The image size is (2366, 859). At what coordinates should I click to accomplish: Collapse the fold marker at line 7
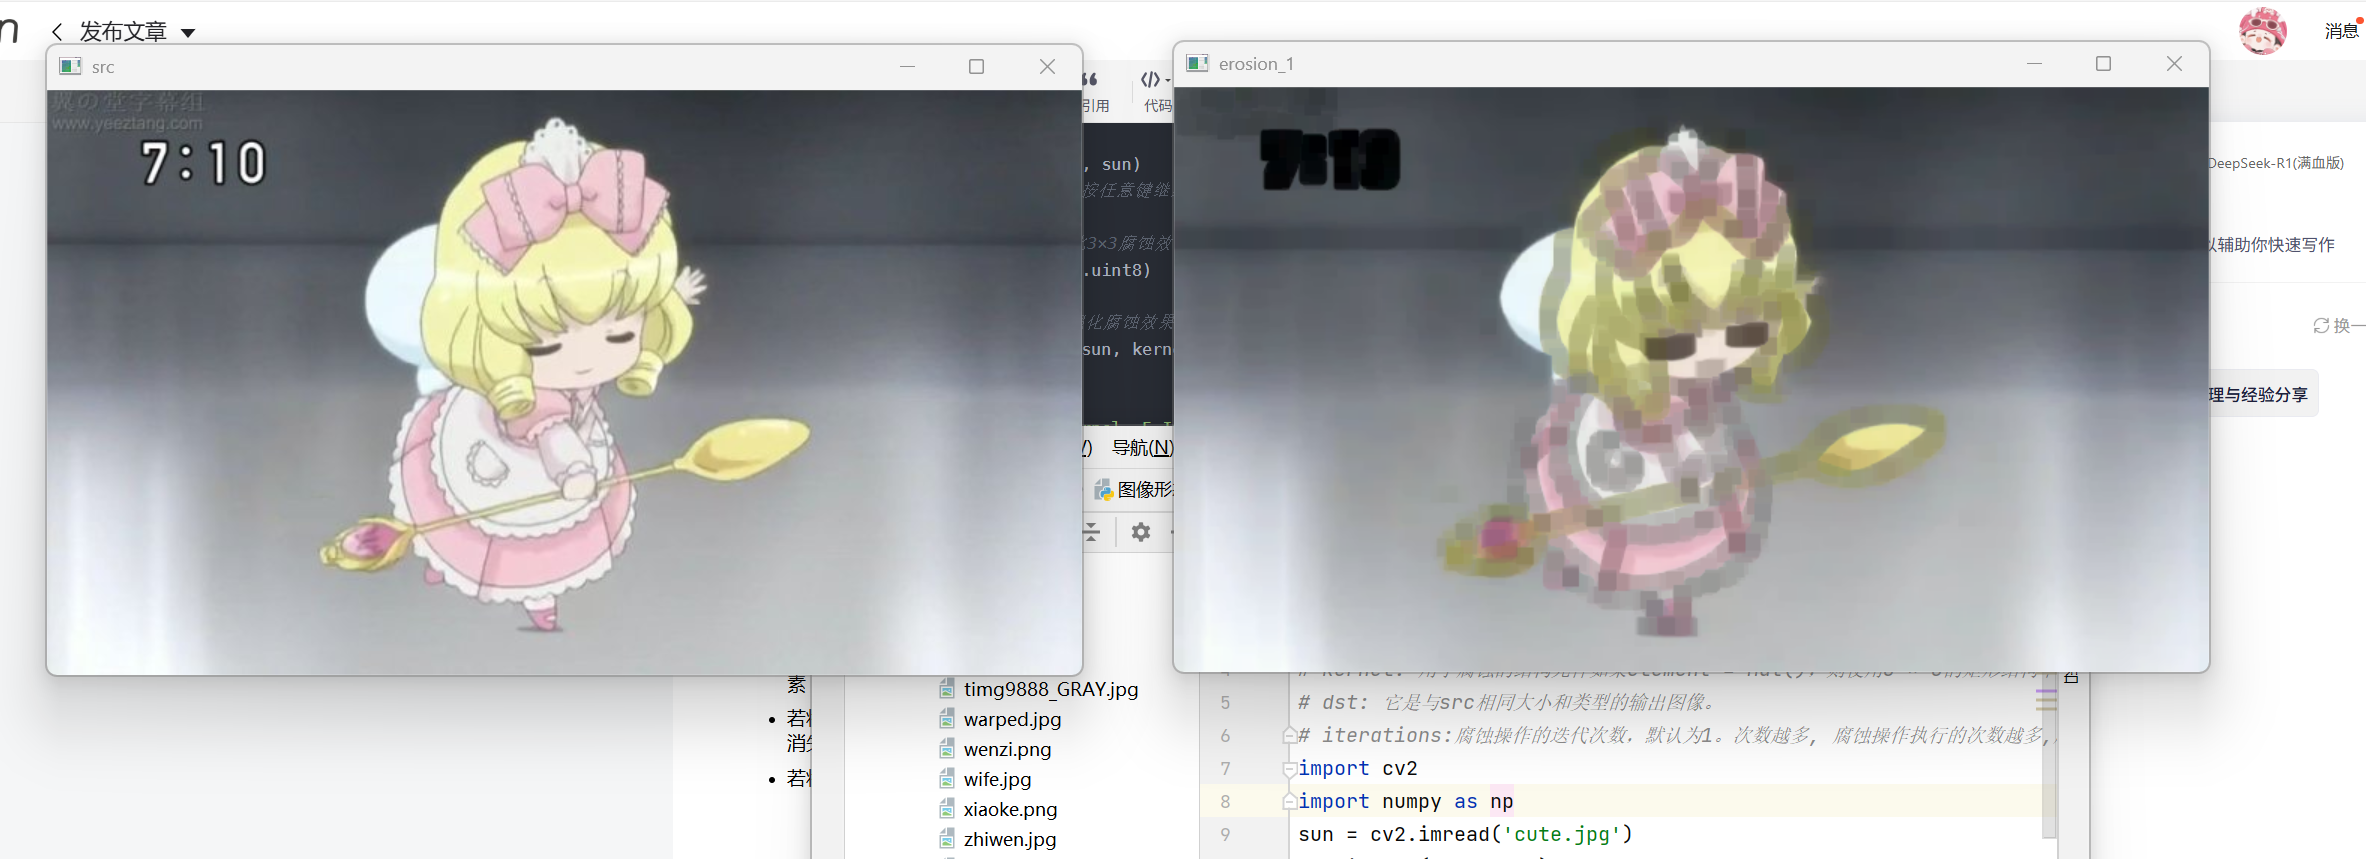(x=1290, y=769)
